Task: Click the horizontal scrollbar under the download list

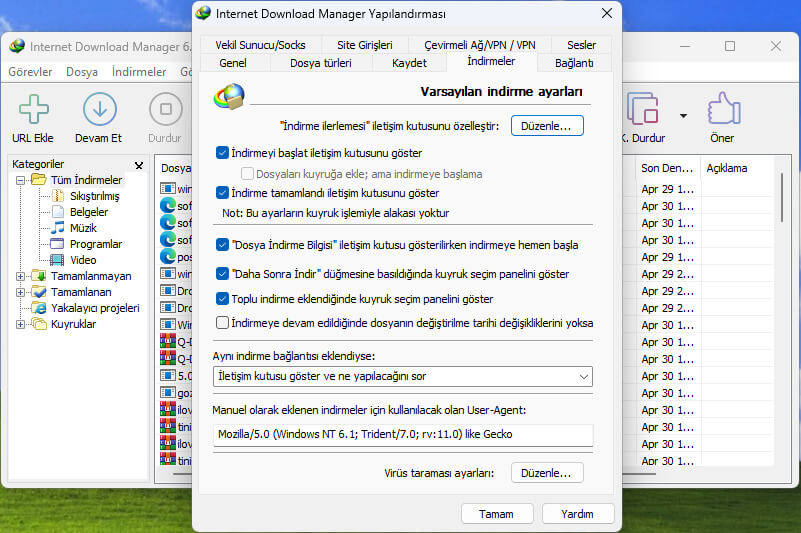Action: (x=640, y=474)
